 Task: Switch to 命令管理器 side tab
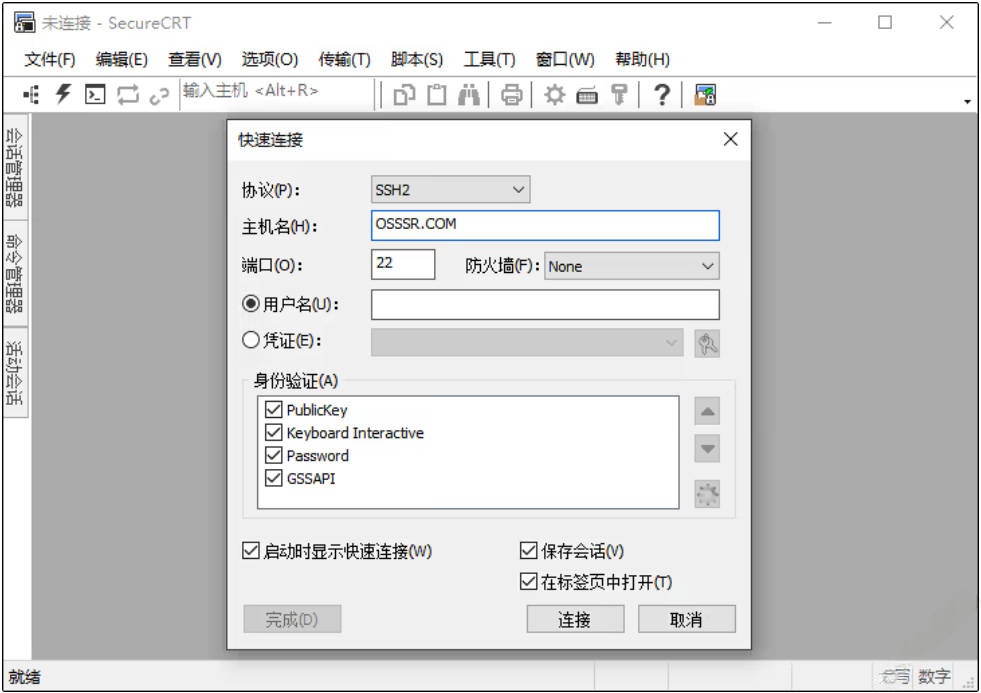point(15,273)
